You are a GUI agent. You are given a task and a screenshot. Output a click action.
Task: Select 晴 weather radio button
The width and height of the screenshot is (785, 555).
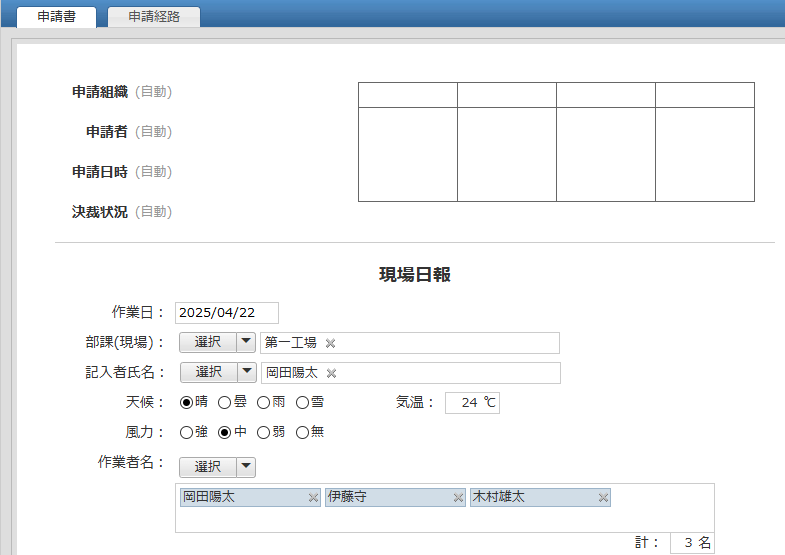click(186, 402)
